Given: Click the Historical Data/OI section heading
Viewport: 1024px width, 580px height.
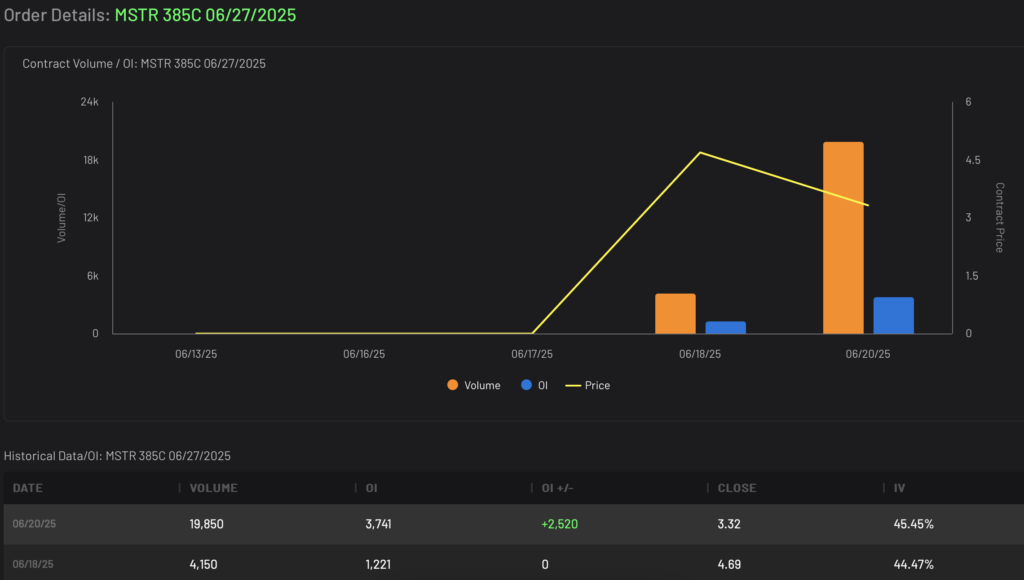Looking at the screenshot, I should click(x=117, y=456).
